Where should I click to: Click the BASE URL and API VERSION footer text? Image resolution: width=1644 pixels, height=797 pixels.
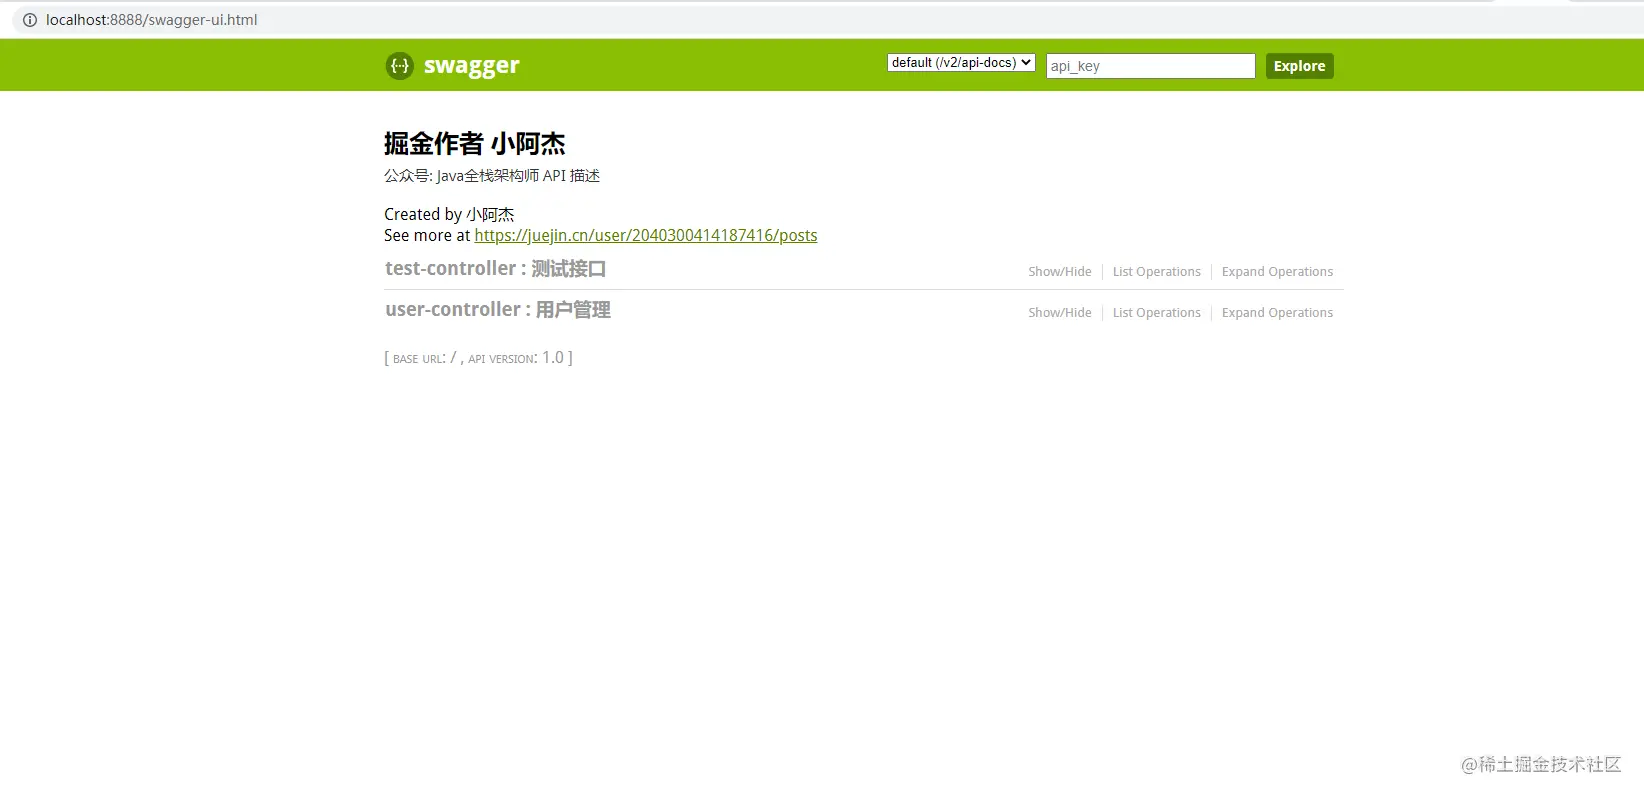(479, 358)
